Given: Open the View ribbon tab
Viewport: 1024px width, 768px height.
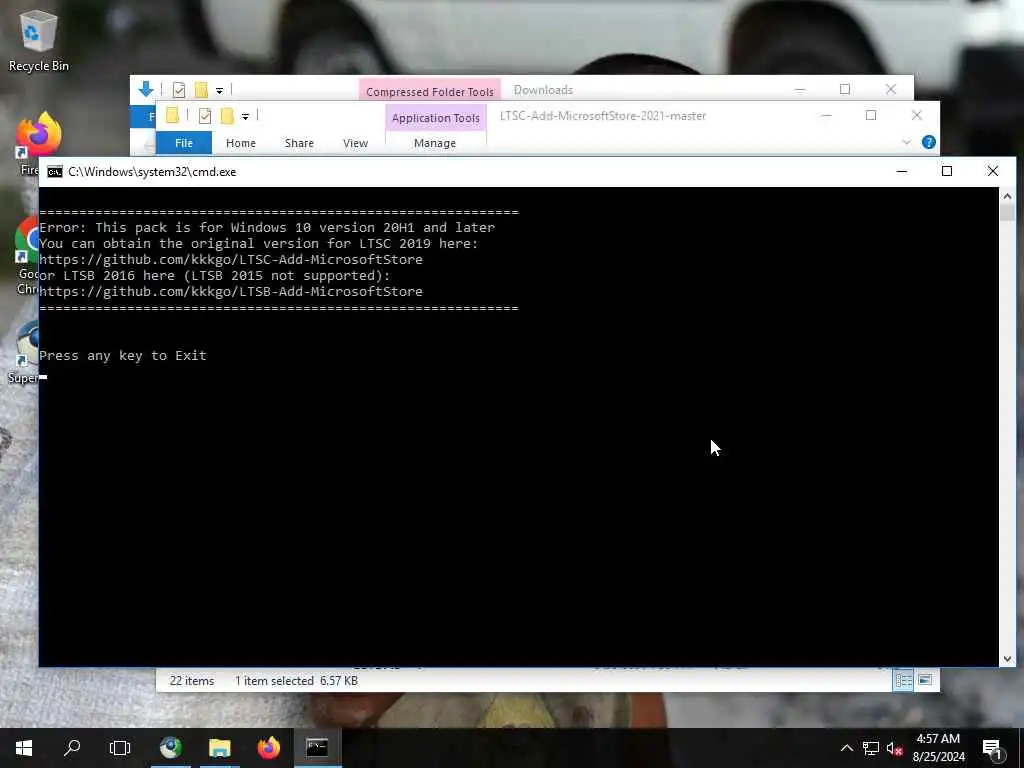Looking at the screenshot, I should 355,143.
